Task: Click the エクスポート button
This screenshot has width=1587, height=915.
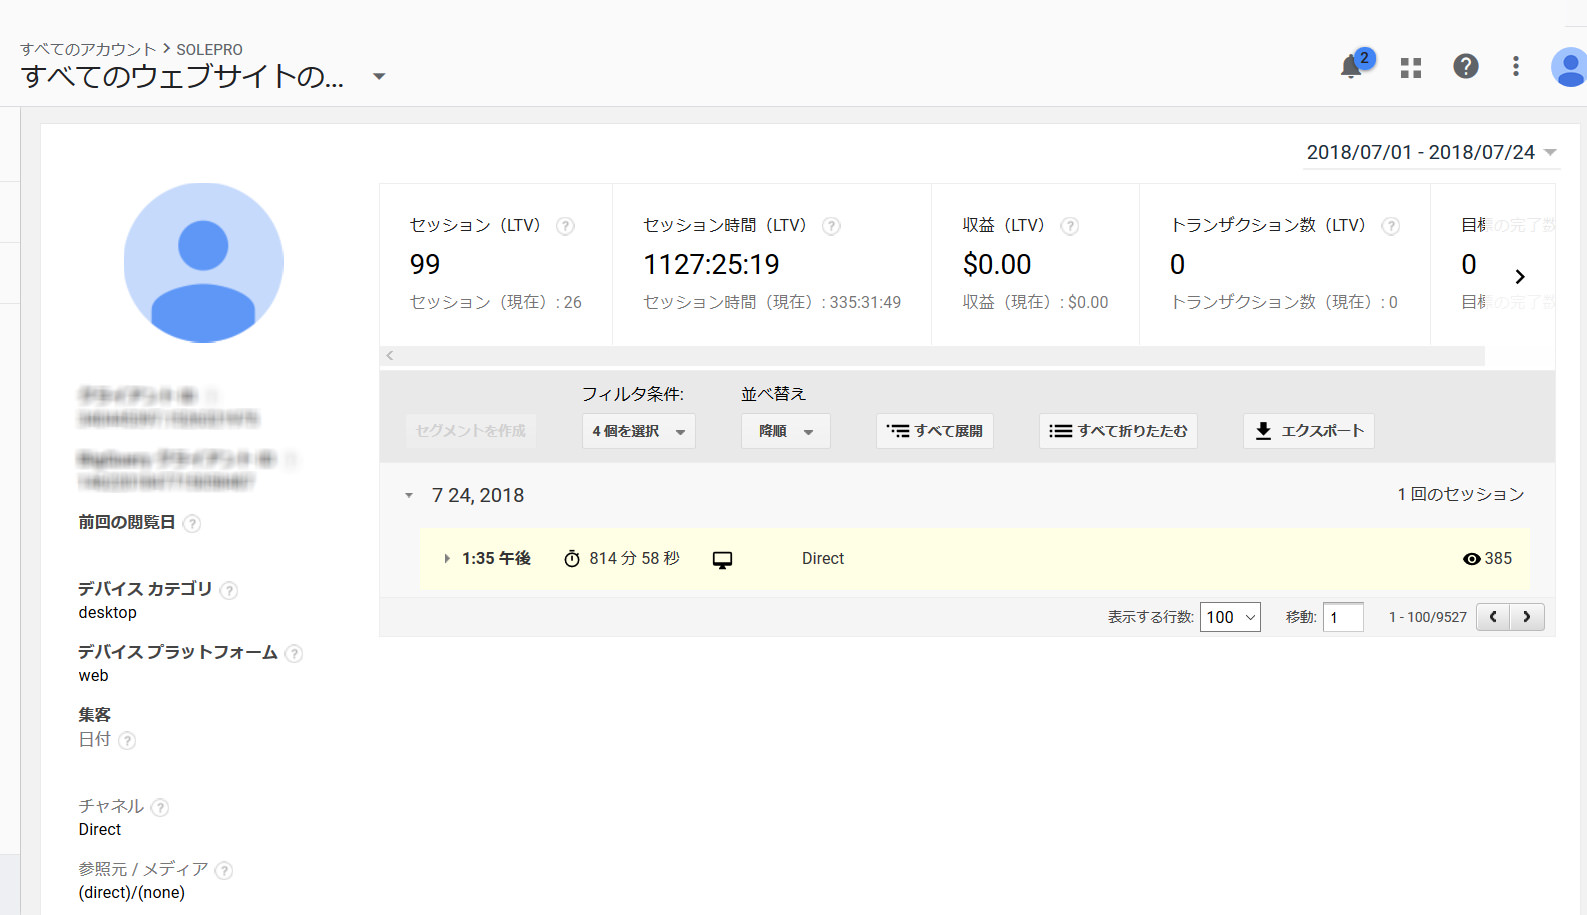Action: pyautogui.click(x=1308, y=431)
